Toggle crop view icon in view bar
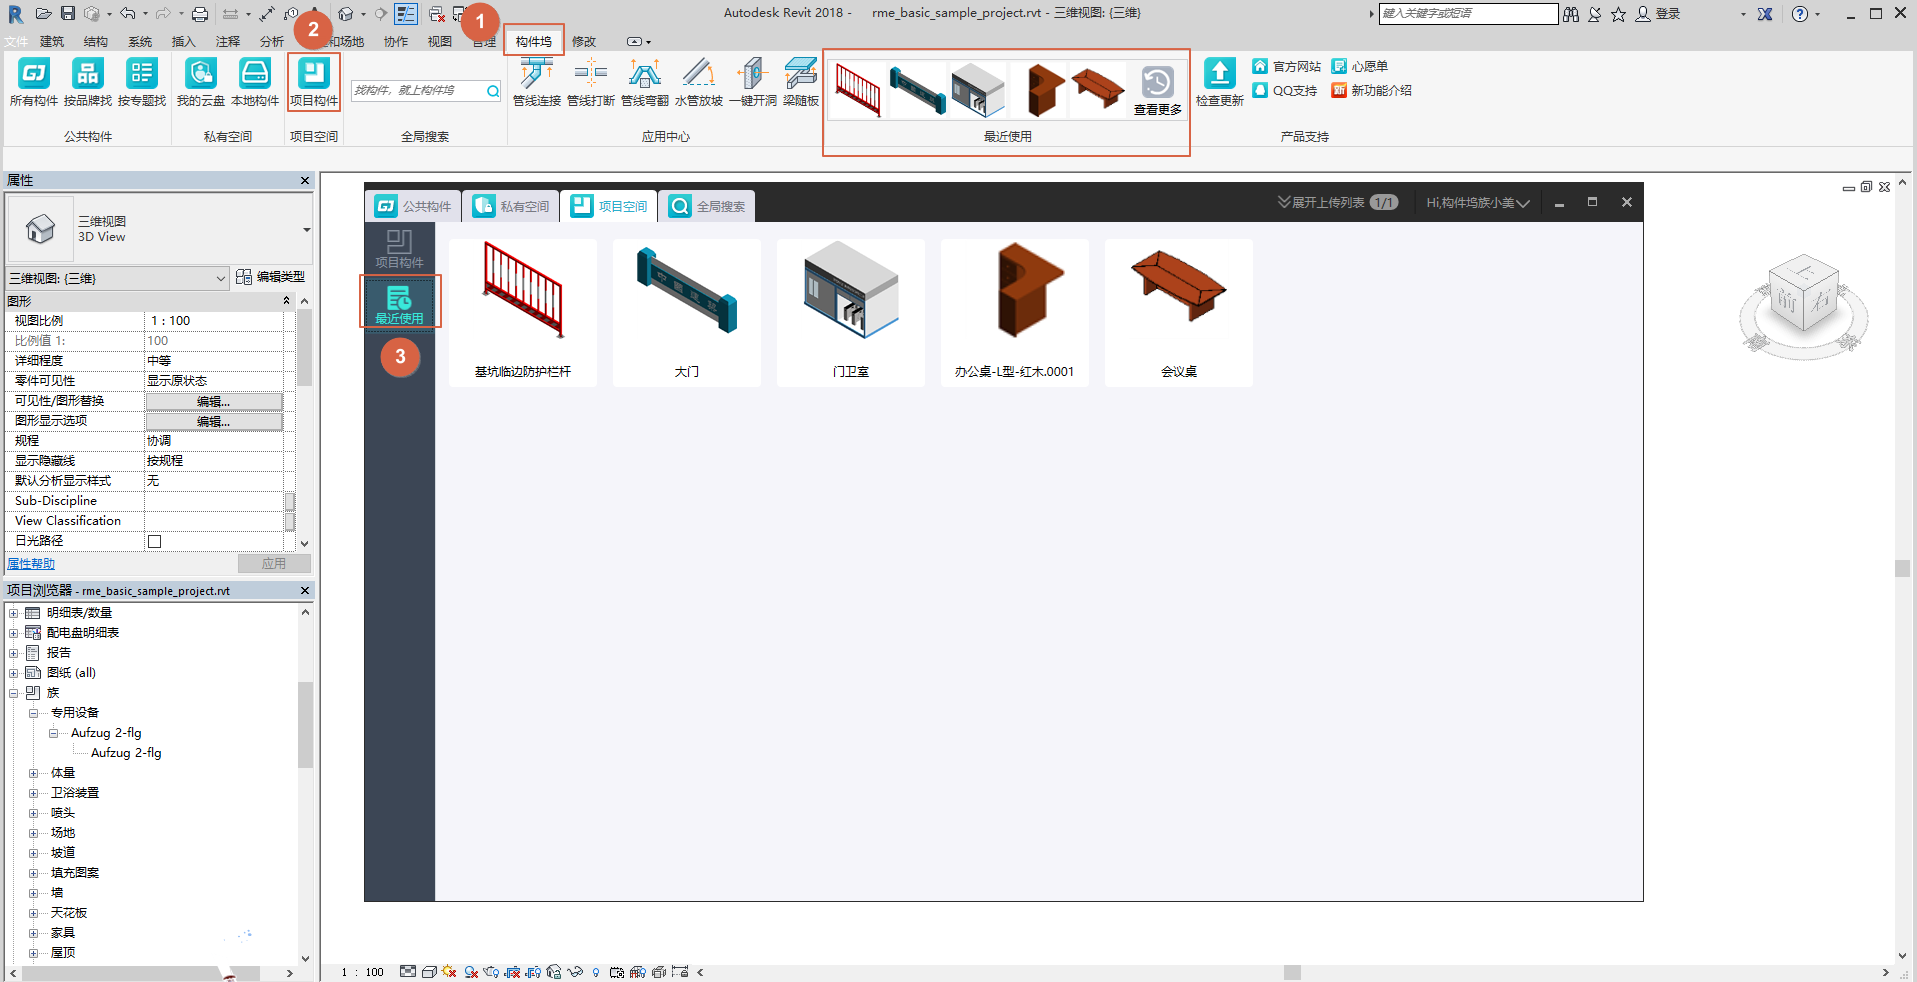 click(x=513, y=971)
